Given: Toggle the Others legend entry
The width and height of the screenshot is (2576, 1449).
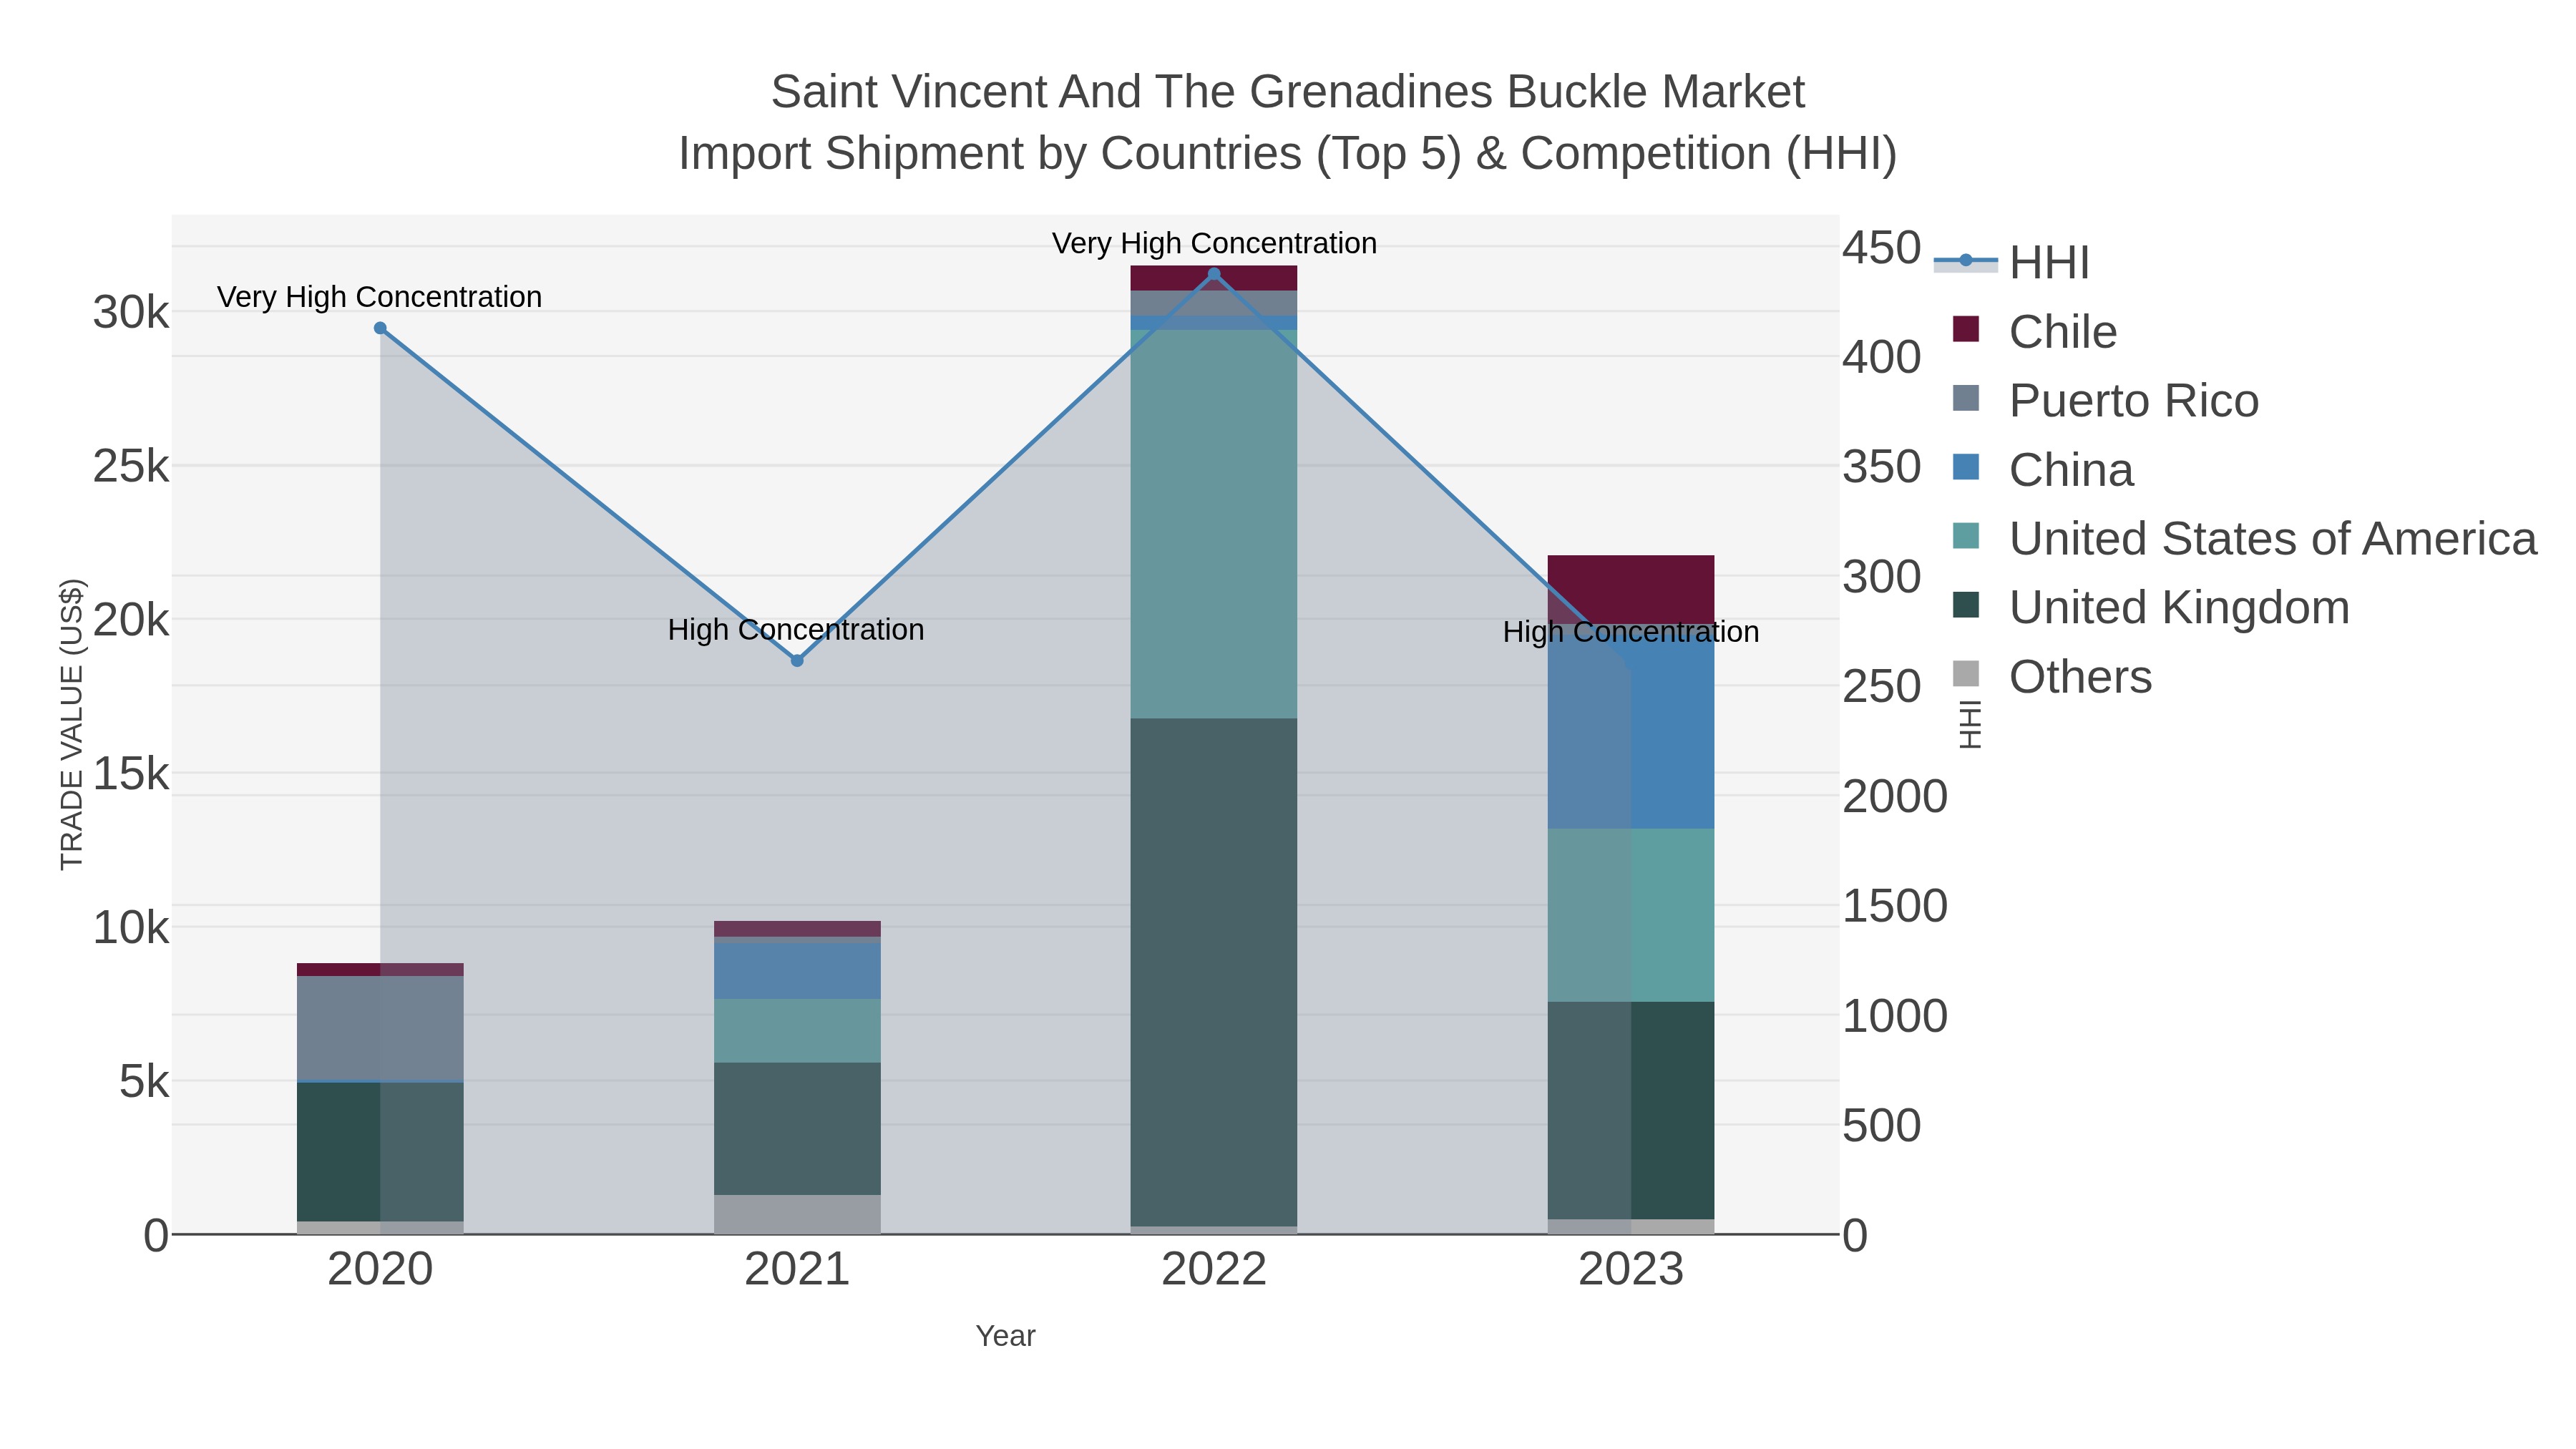Looking at the screenshot, I should point(2051,676).
